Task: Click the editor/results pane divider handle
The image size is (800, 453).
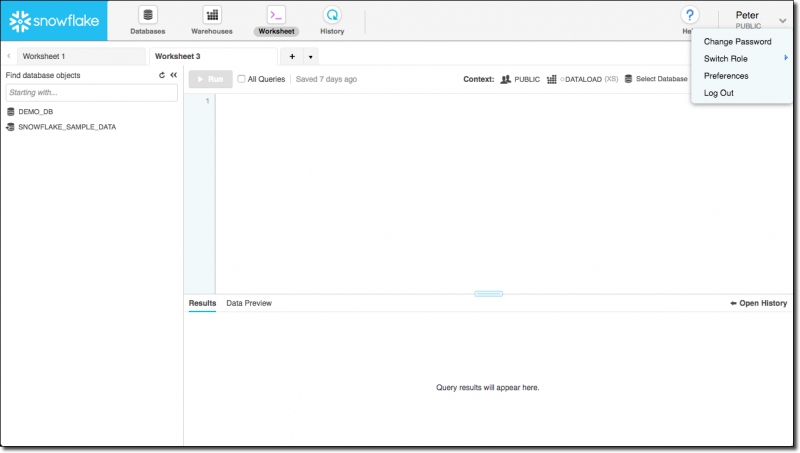Action: (x=488, y=294)
